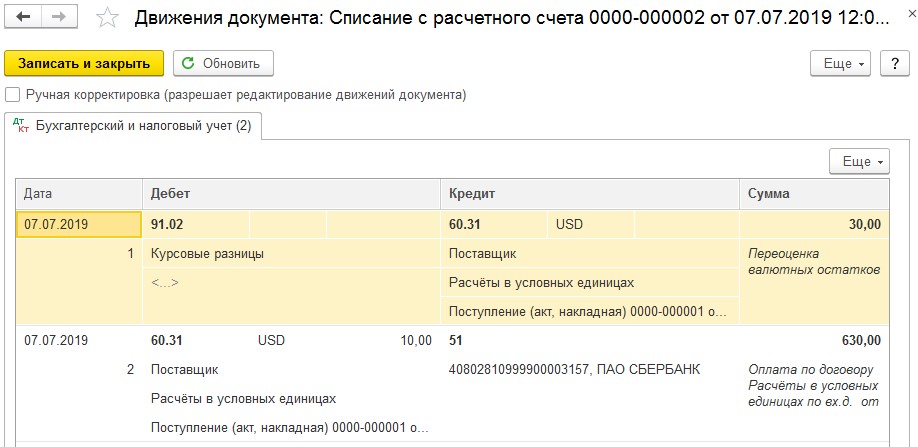Click Кредит column header

click(x=590, y=194)
